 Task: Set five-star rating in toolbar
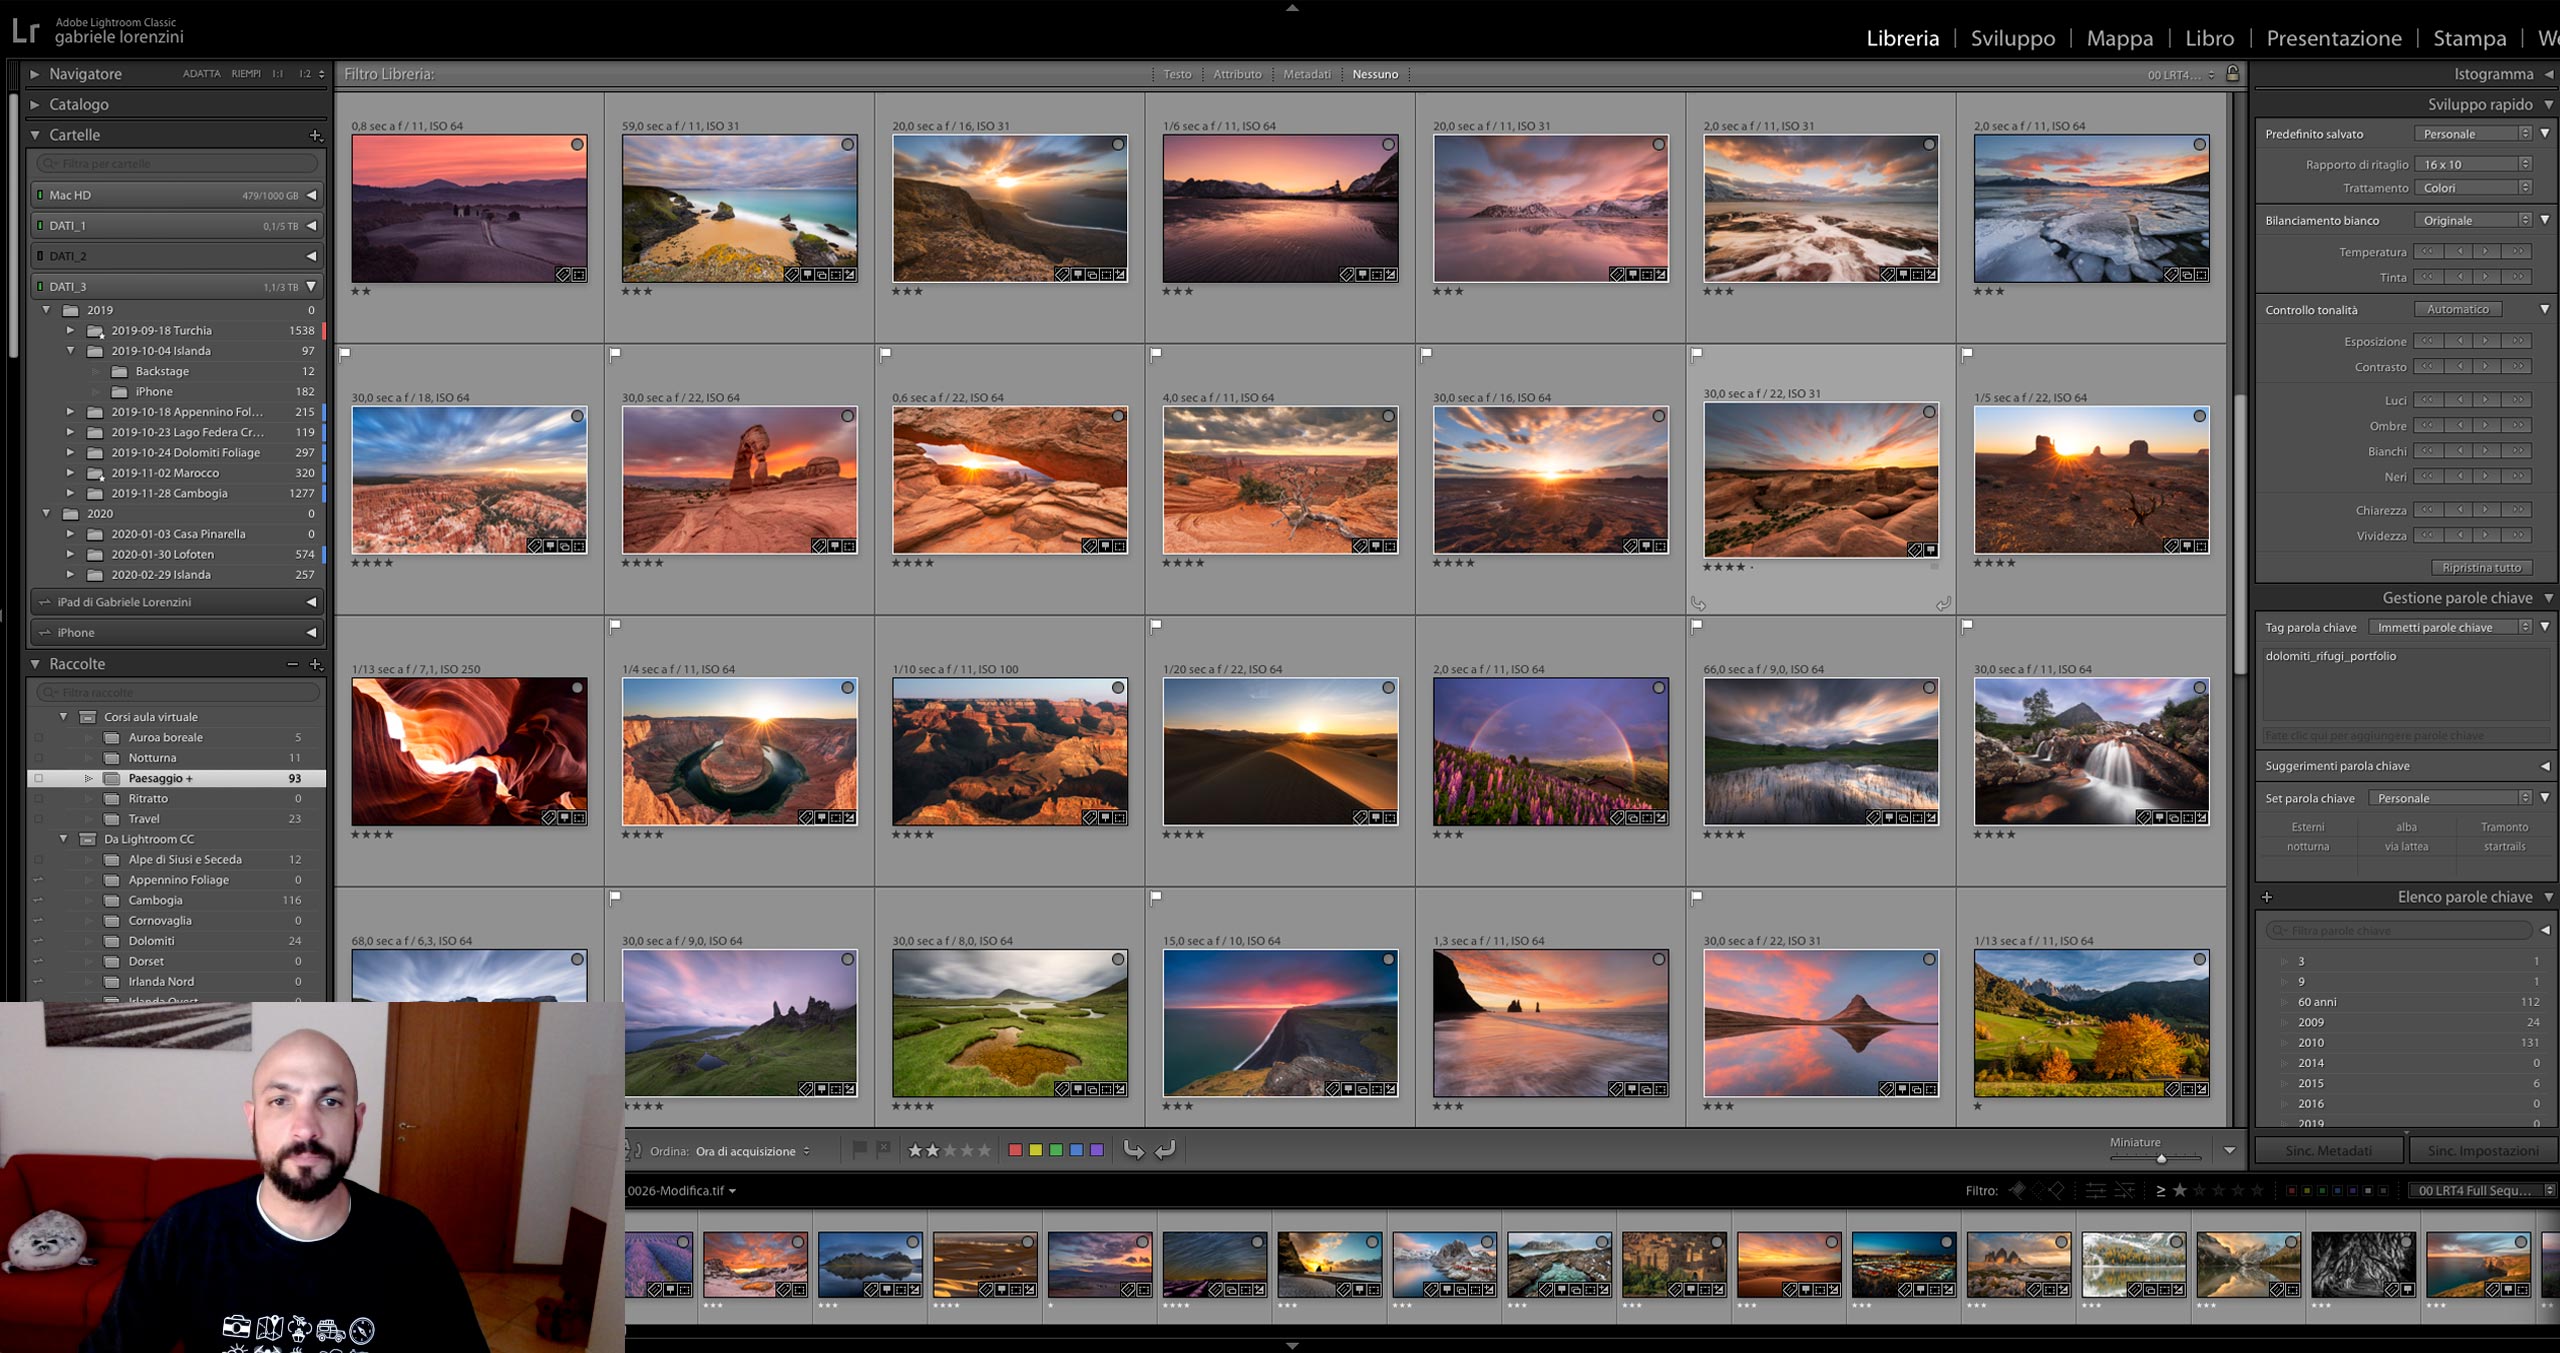(x=984, y=1150)
